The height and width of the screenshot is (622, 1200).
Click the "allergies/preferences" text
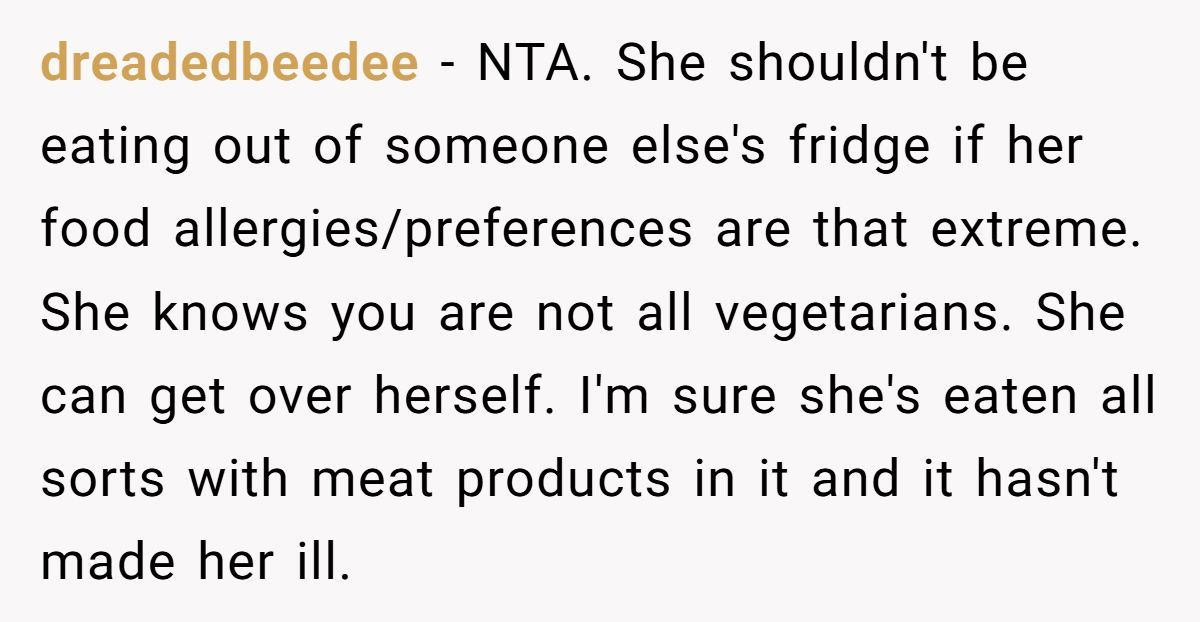(x=433, y=230)
